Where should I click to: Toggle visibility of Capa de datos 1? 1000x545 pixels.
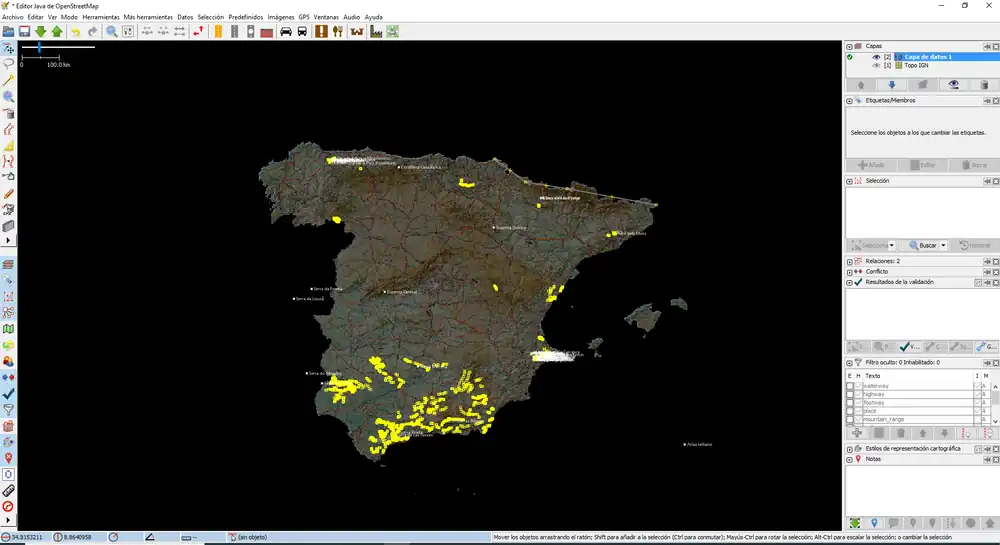coord(876,57)
